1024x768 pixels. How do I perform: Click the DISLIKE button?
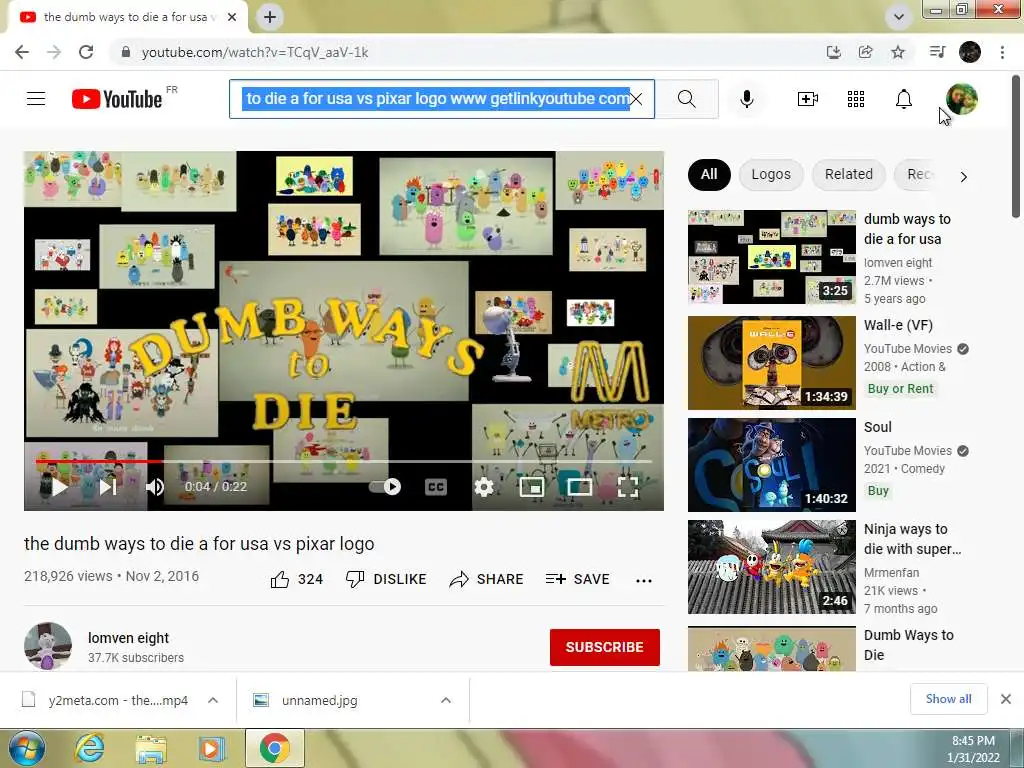(x=386, y=579)
